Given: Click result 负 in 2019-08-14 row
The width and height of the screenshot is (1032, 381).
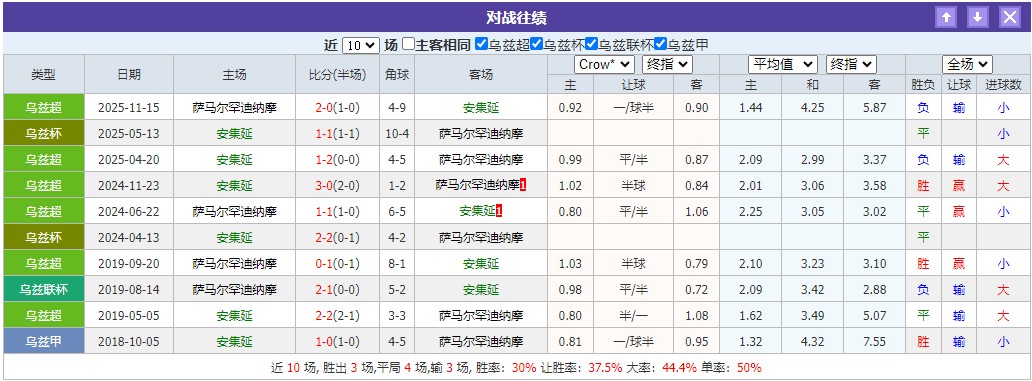Looking at the screenshot, I should 923,290.
